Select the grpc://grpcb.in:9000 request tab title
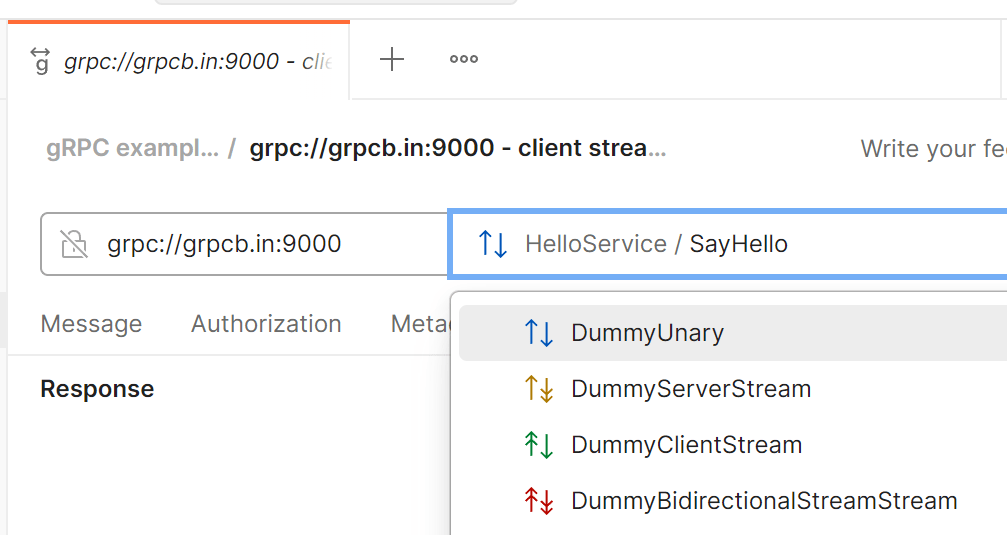 point(196,61)
